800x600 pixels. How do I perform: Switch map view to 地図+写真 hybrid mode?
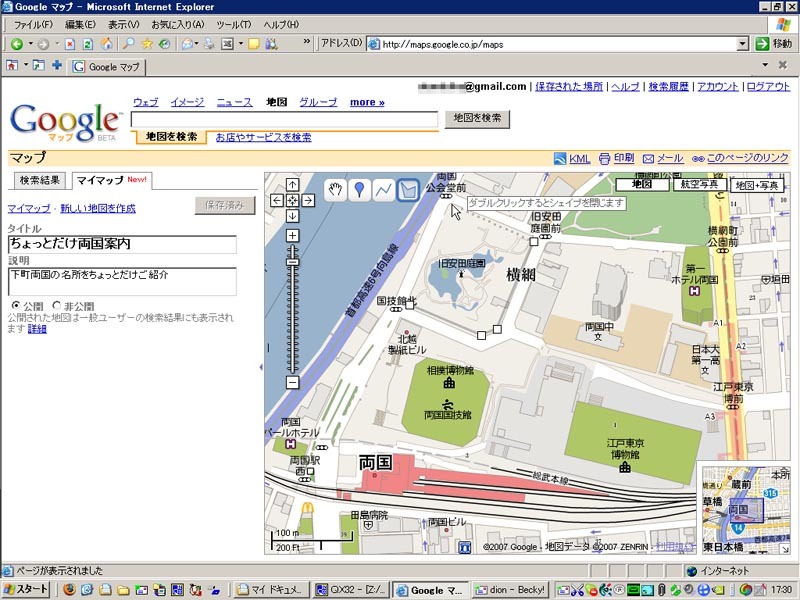pyautogui.click(x=757, y=185)
